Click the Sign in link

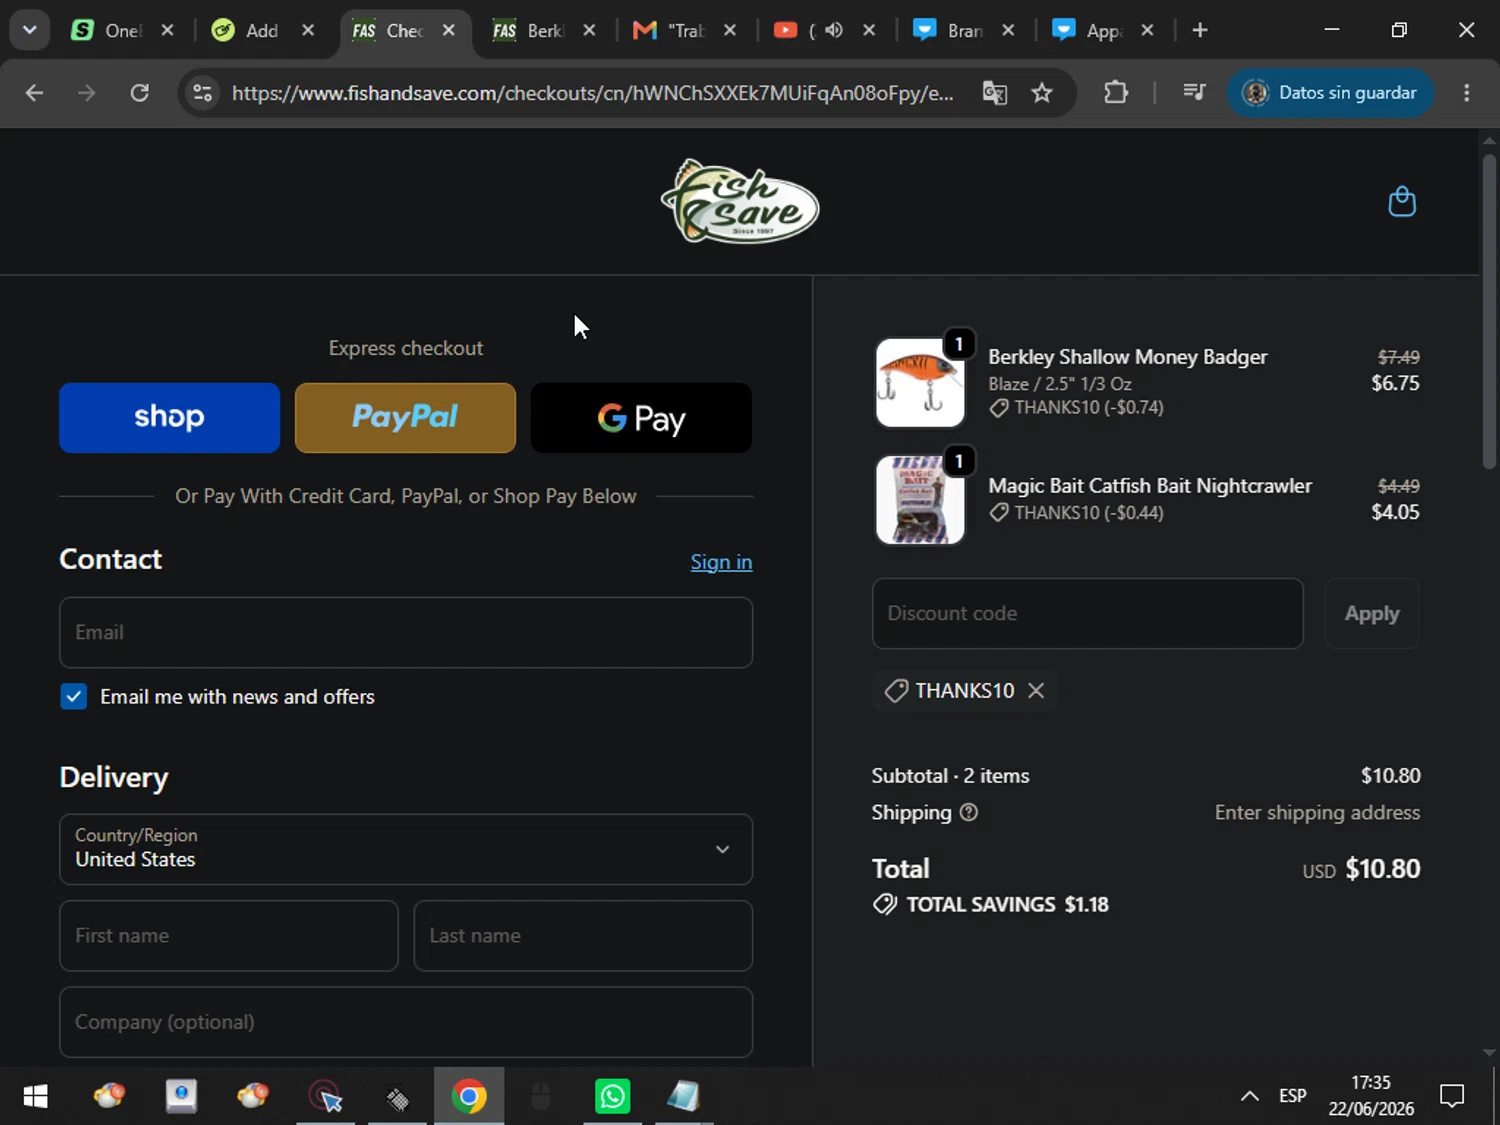click(721, 562)
